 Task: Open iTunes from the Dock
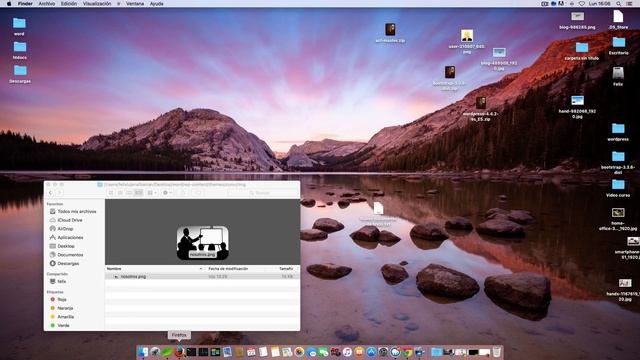tap(347, 352)
